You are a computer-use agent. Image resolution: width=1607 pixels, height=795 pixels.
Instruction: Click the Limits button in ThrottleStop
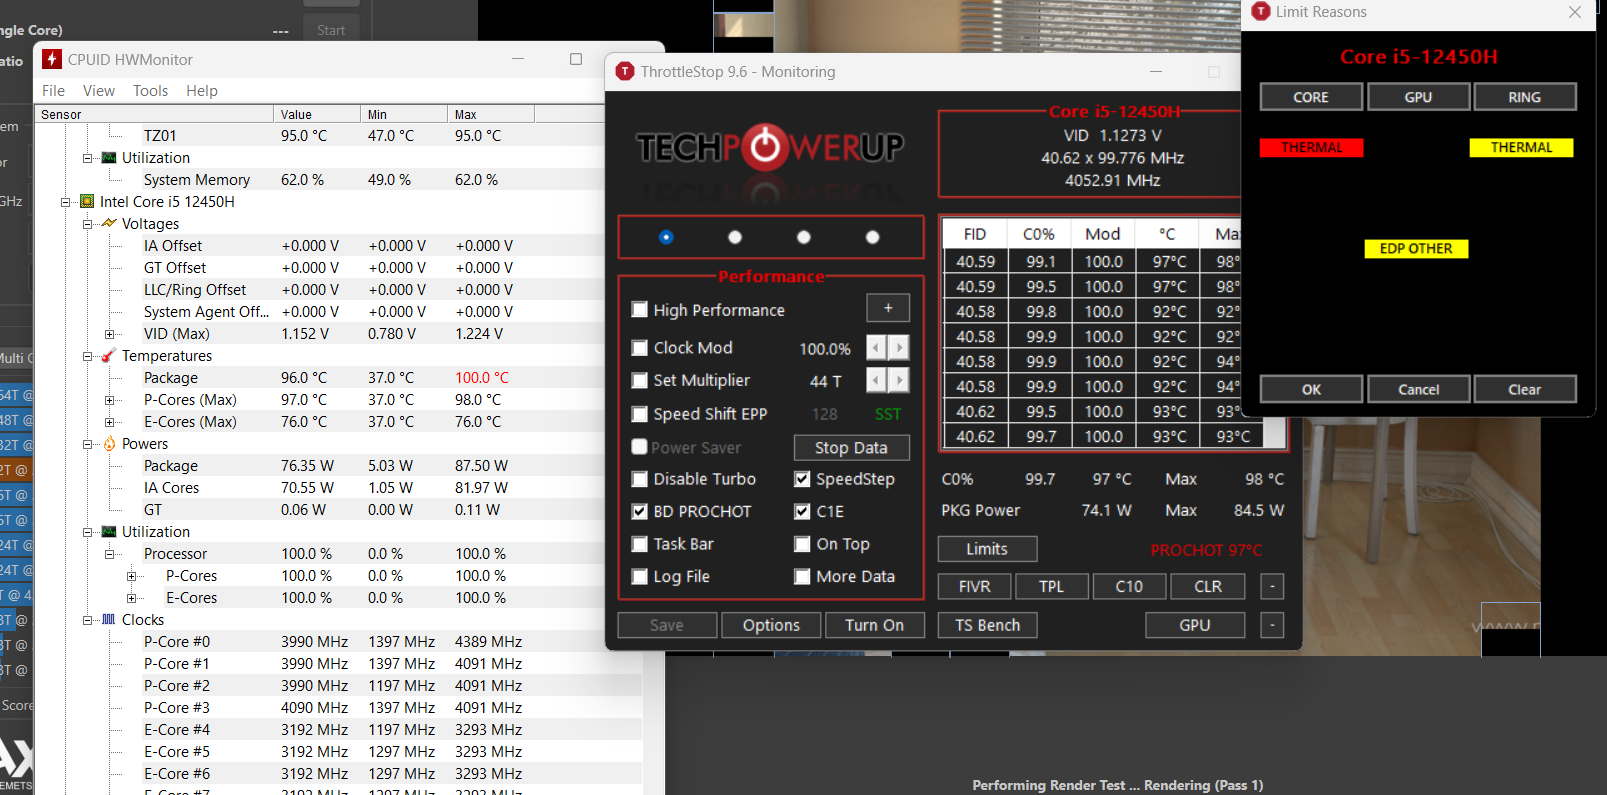987,549
